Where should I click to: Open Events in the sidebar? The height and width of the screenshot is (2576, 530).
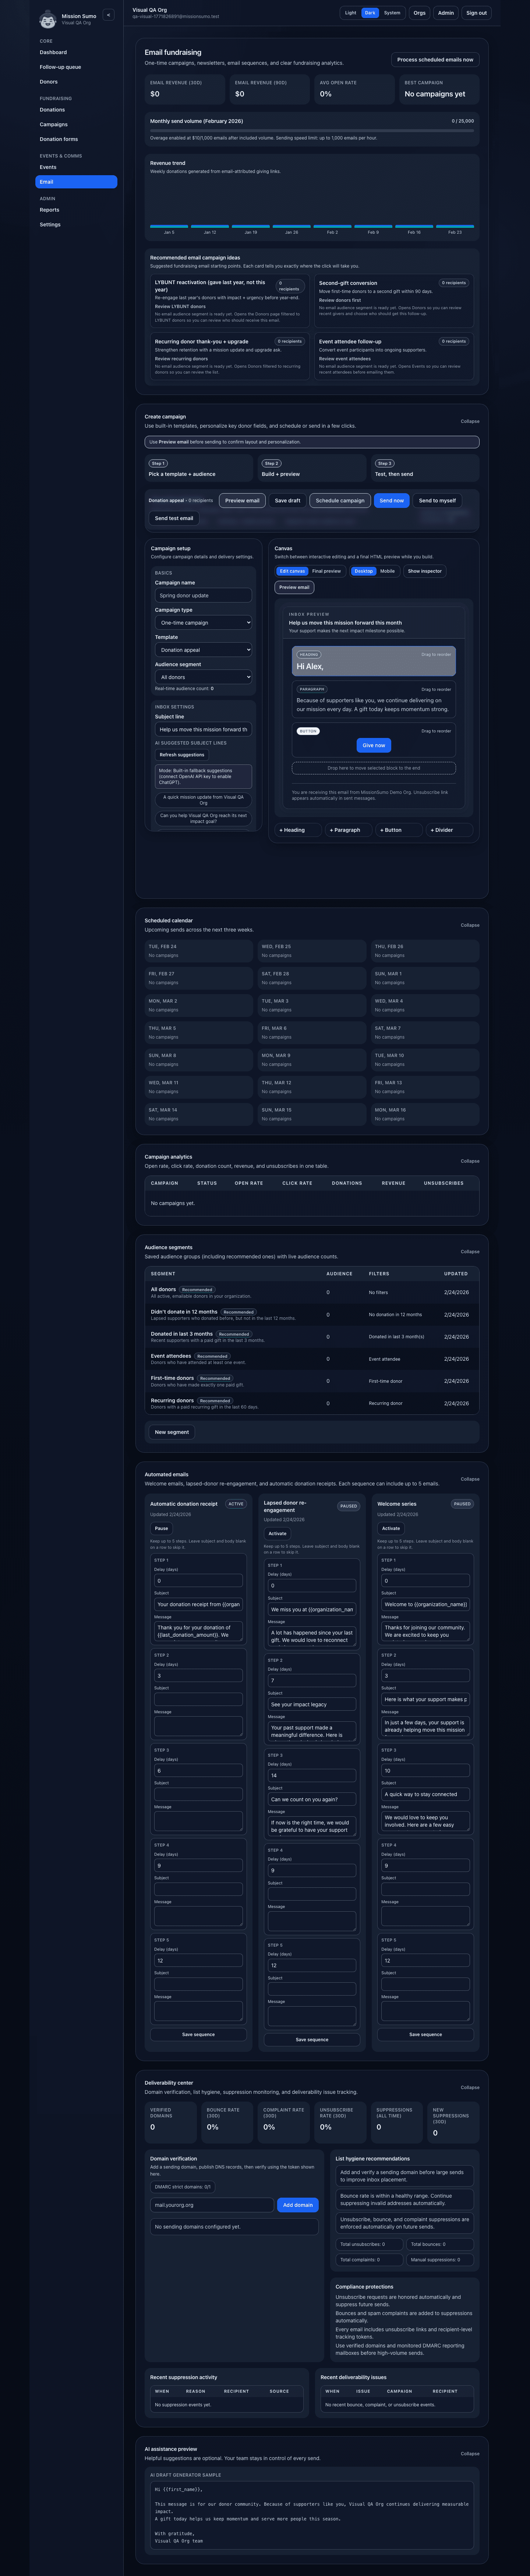[x=76, y=167]
